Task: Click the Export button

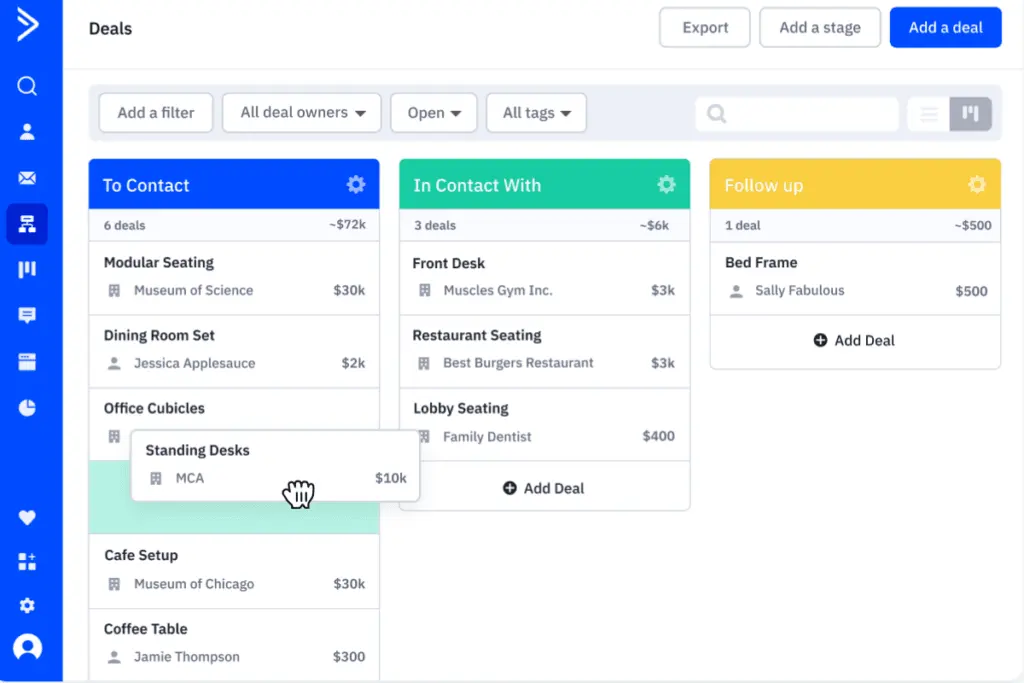Action: [x=705, y=27]
